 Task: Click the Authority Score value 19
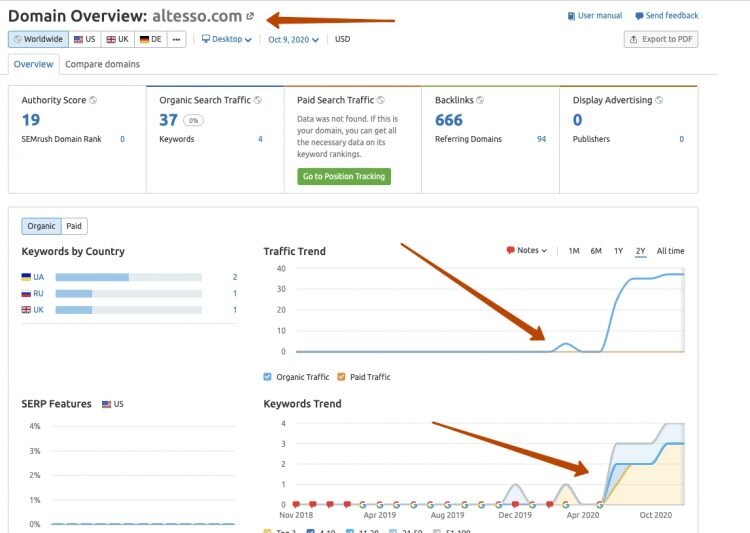click(31, 120)
